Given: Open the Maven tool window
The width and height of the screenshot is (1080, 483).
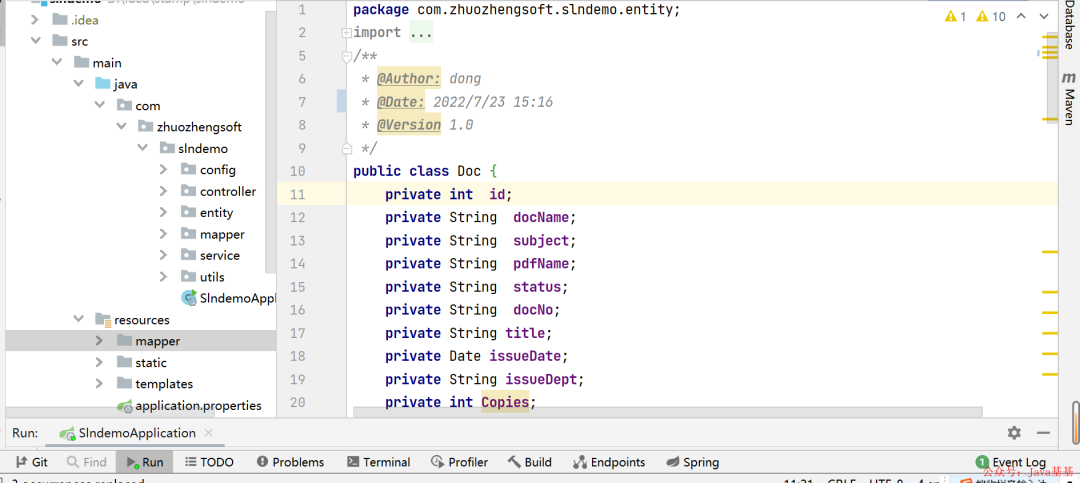Looking at the screenshot, I should (1069, 98).
